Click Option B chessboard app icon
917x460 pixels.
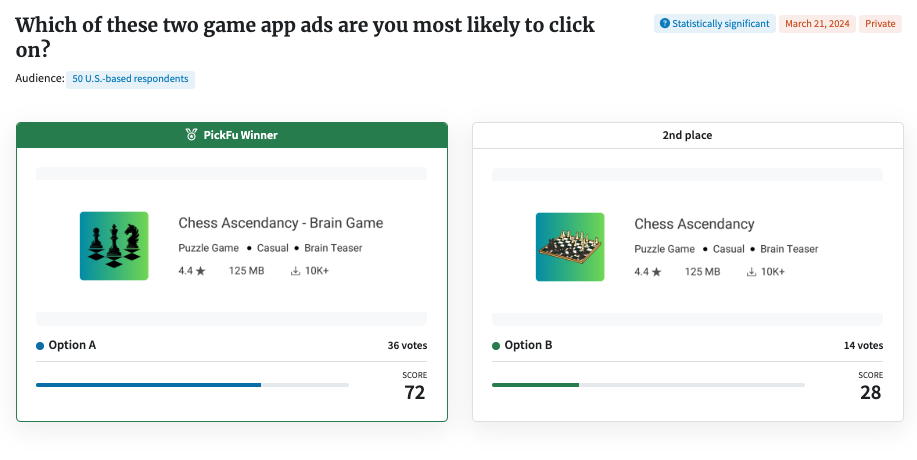[570, 246]
